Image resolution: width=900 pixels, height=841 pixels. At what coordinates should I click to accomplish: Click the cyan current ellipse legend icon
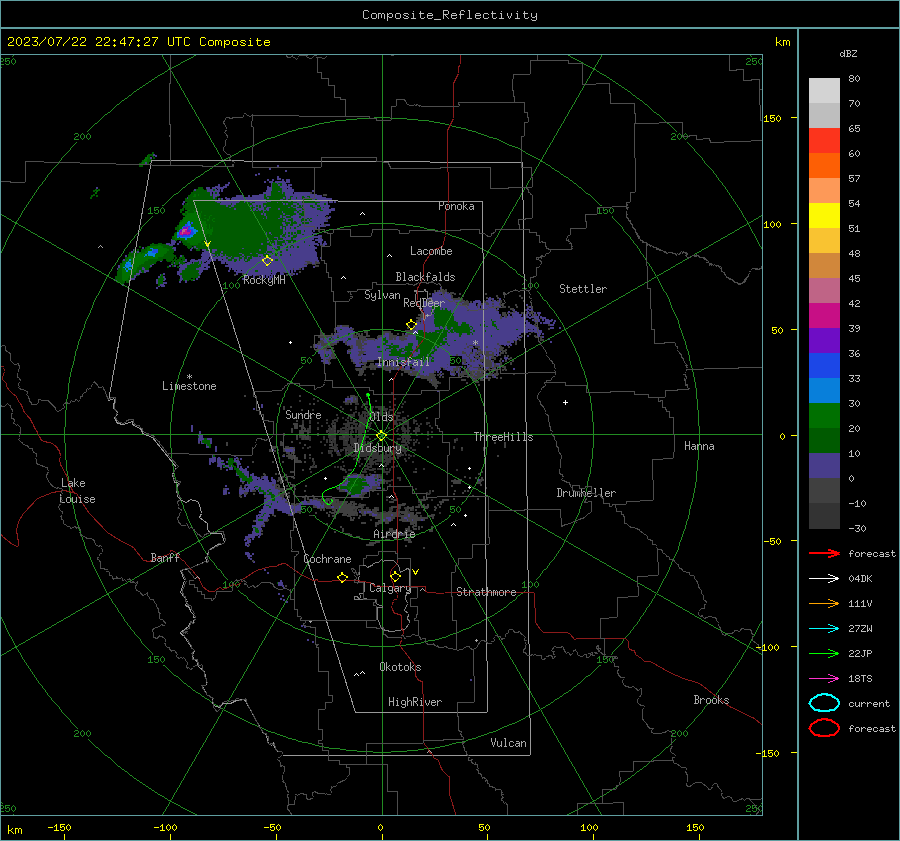tap(824, 703)
